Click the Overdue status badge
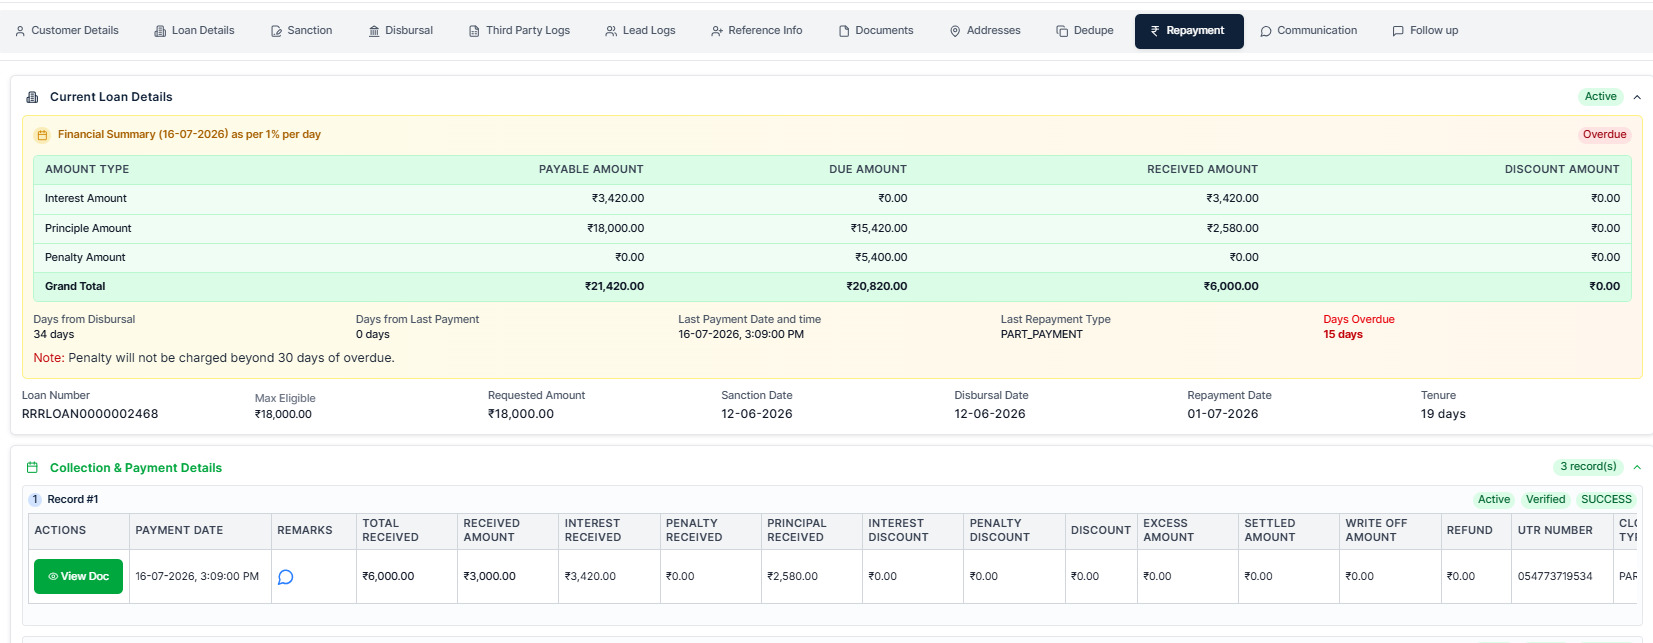The height and width of the screenshot is (643, 1653). click(x=1604, y=135)
